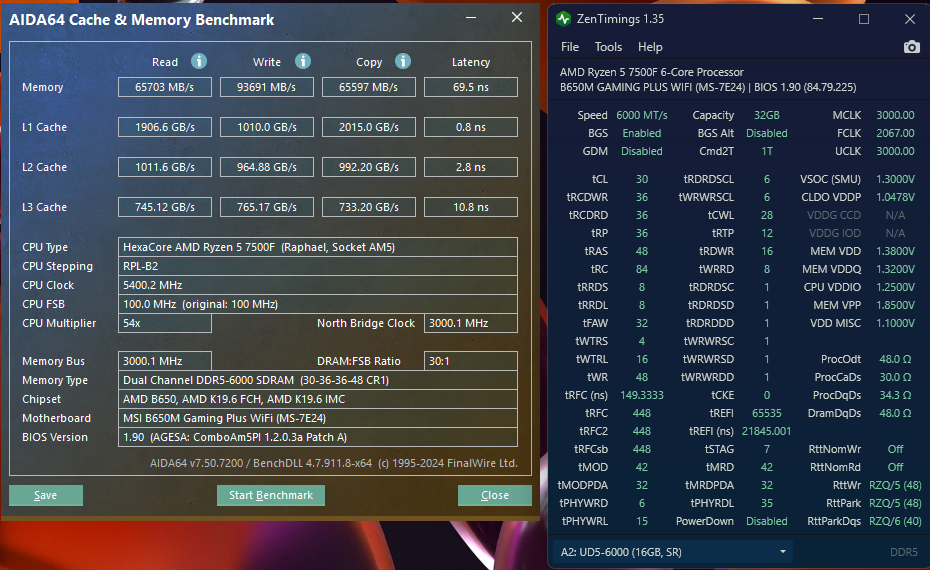
Task: Click the Motherboard MSI B650M Gaming Plus field
Action: pyautogui.click(x=318, y=418)
